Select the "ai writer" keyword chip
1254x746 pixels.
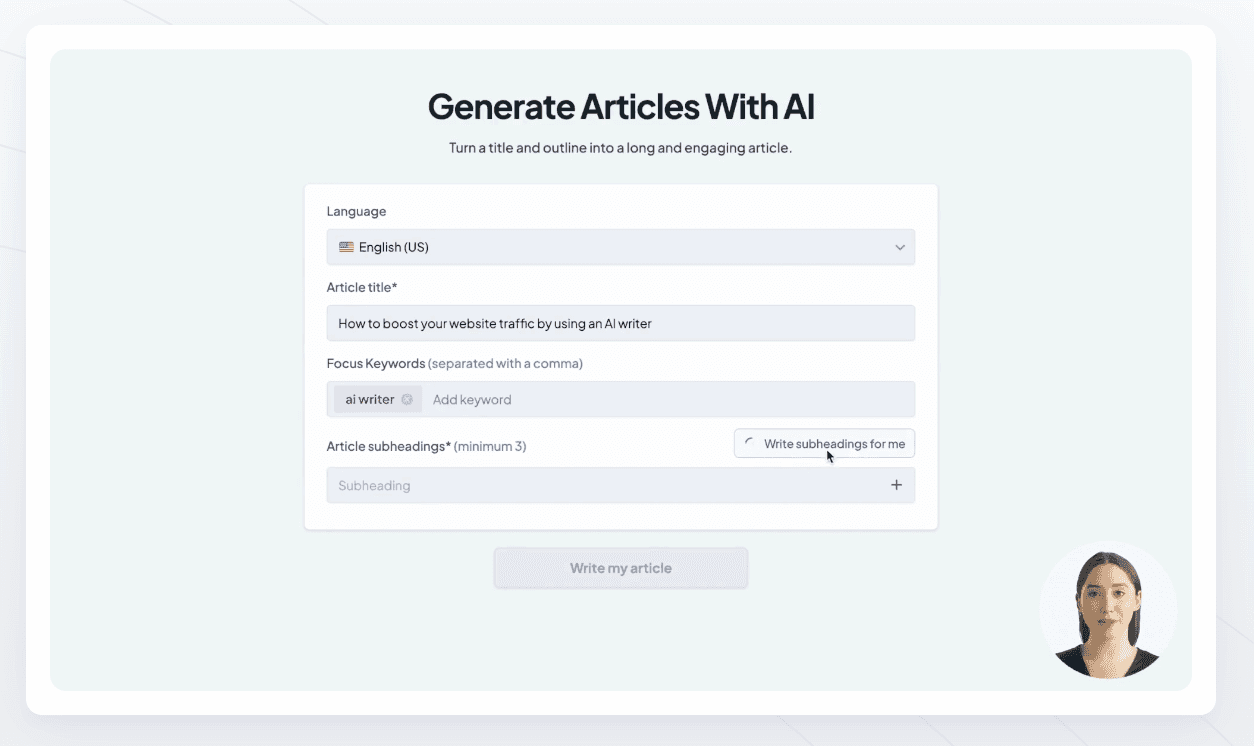[368, 398]
